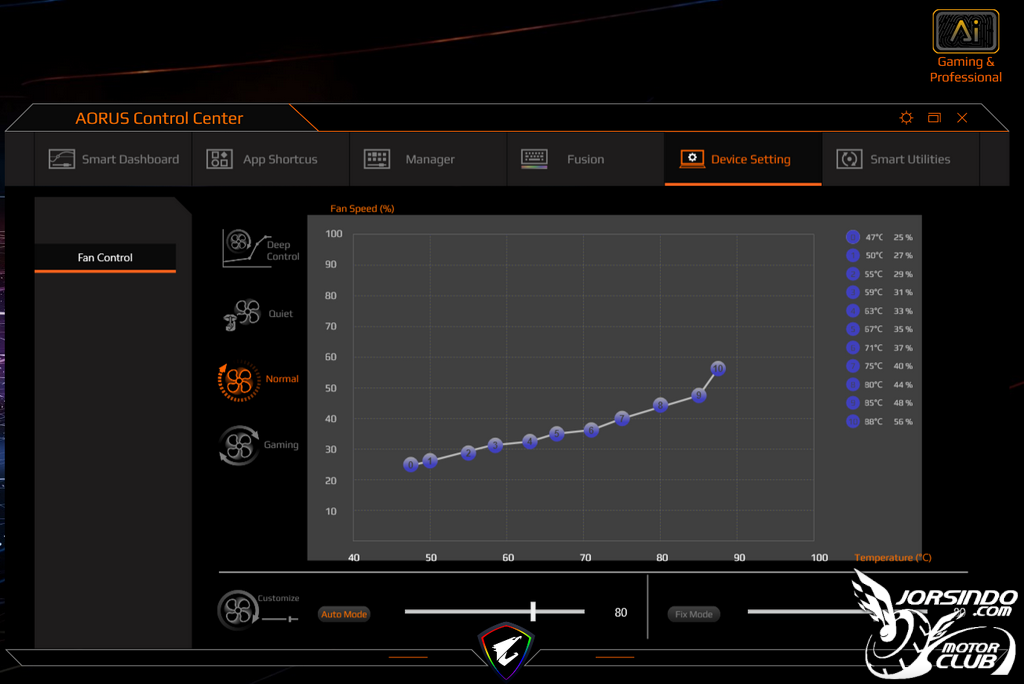Select the Gaming fan mode icon
This screenshot has width=1024, height=684.
tap(239, 446)
